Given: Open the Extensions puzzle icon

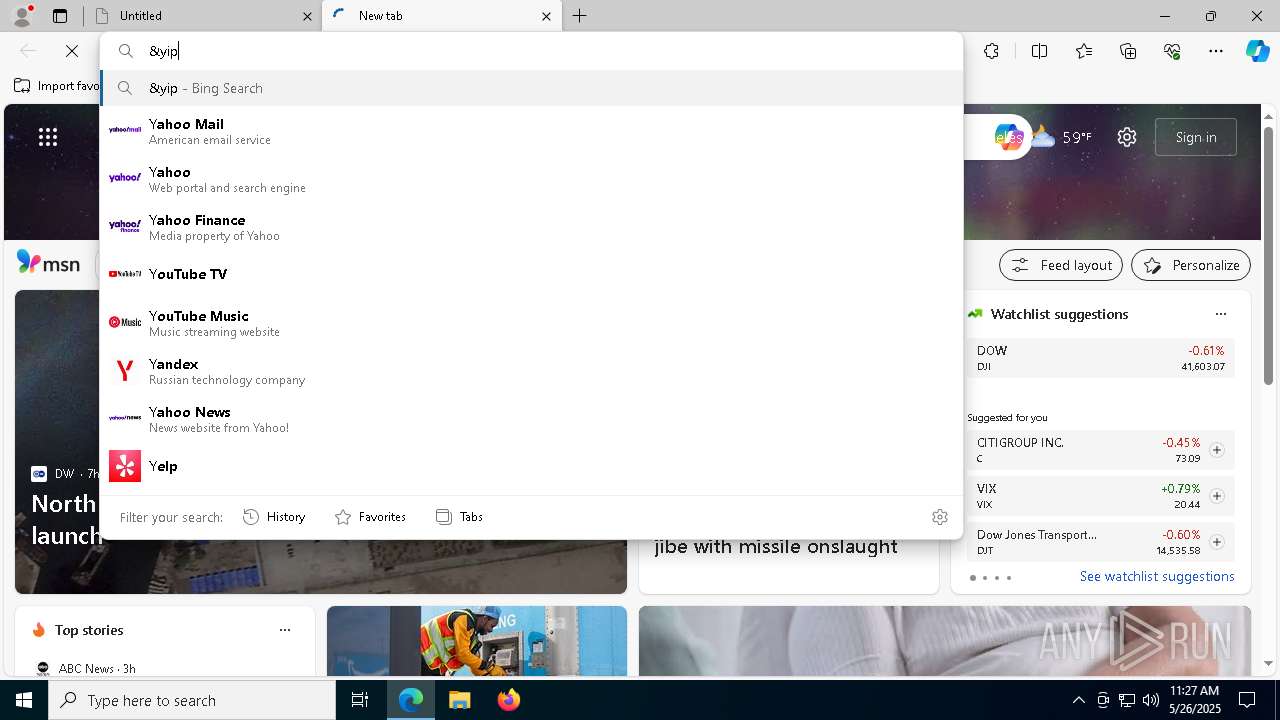Looking at the screenshot, I should (991, 51).
